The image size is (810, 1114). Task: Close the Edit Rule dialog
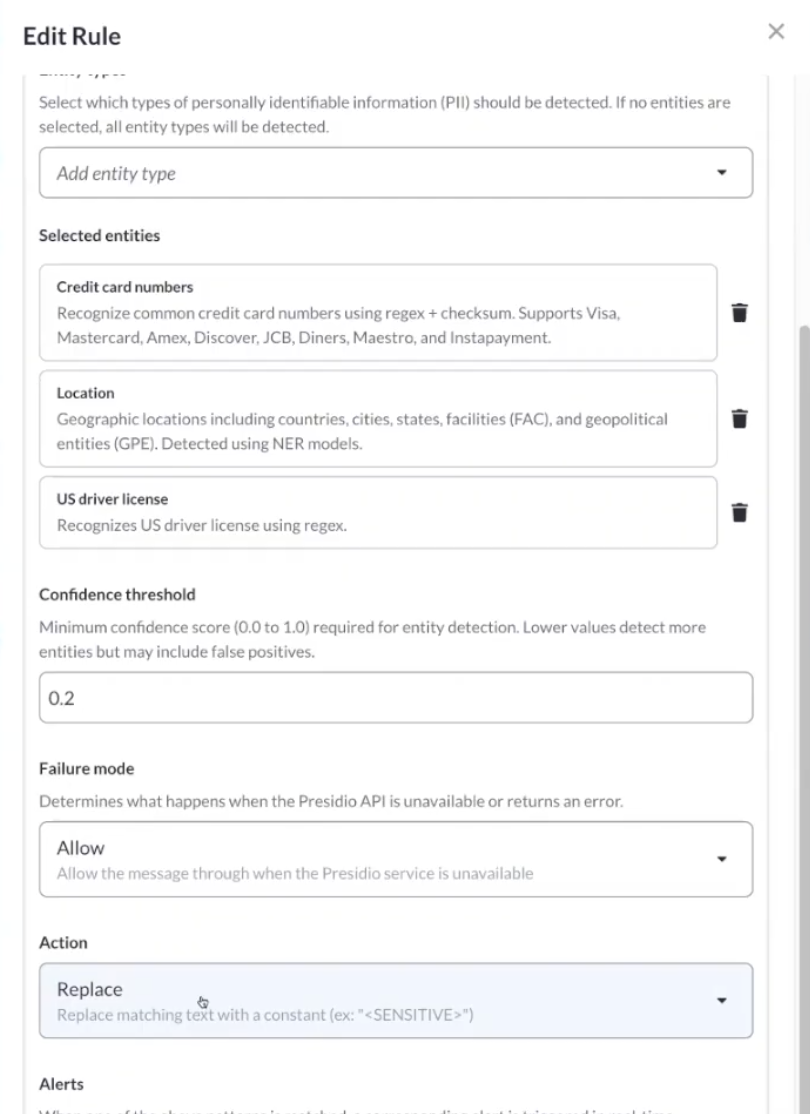click(x=776, y=31)
